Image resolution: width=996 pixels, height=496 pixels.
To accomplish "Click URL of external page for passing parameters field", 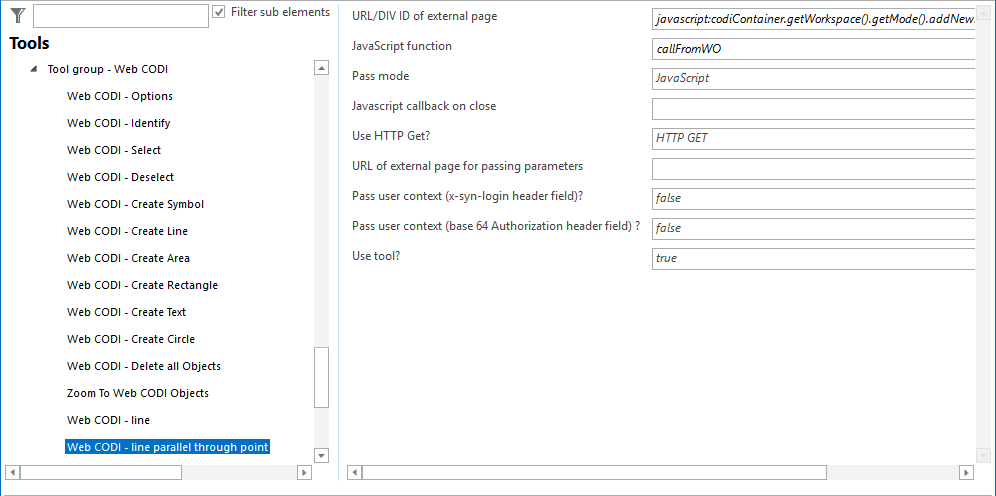I will 813,169.
